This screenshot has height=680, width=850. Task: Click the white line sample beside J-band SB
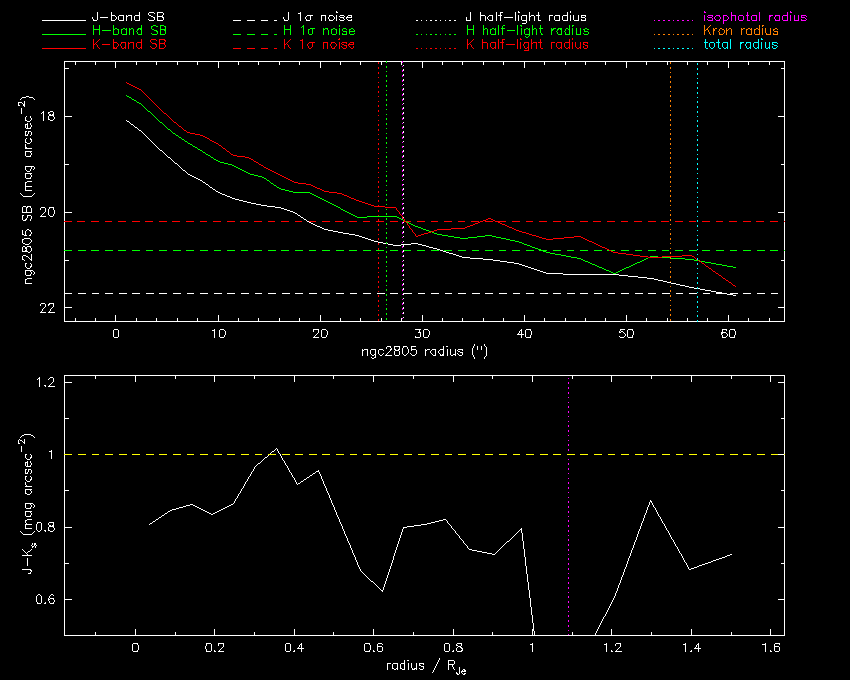point(63,18)
